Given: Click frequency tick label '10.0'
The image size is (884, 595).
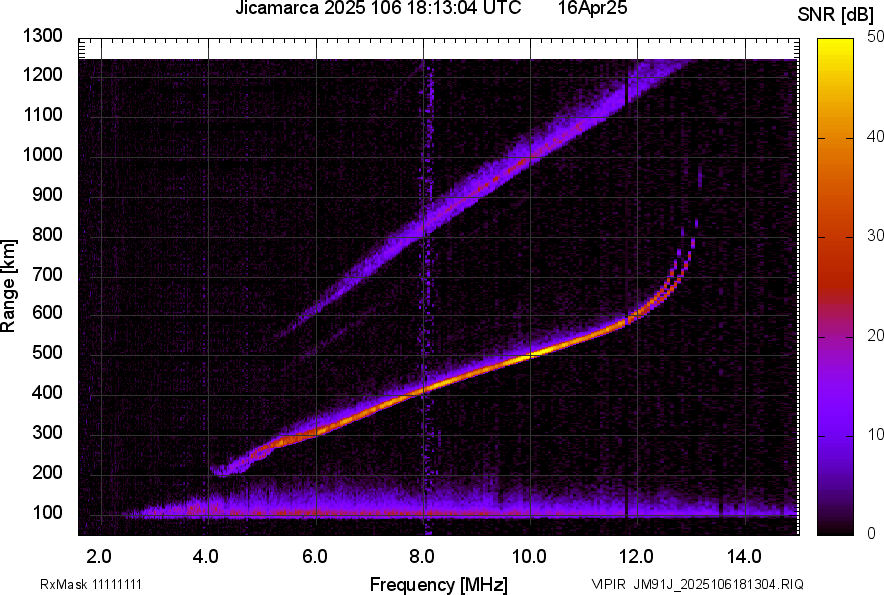Looking at the screenshot, I should click(529, 557).
